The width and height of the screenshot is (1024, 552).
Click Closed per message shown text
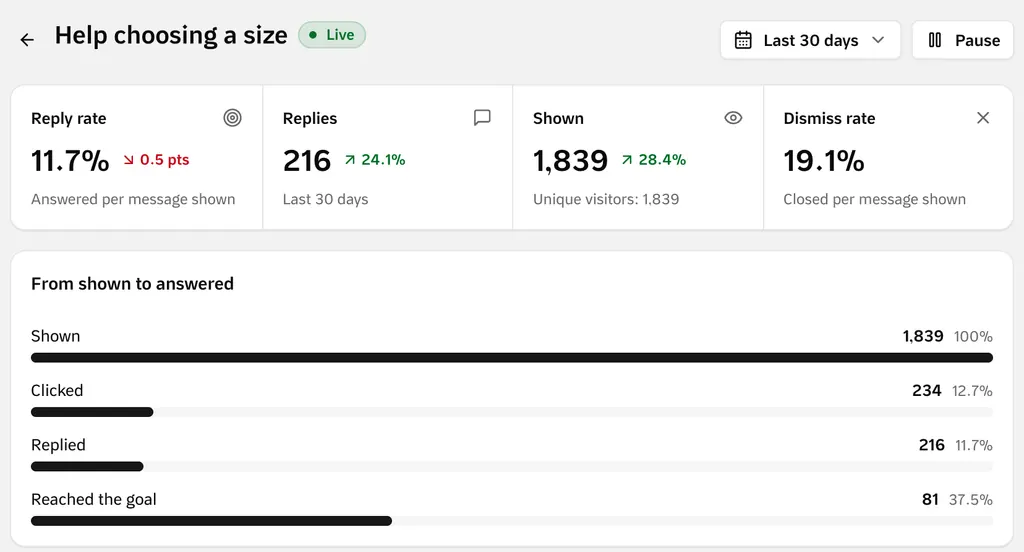tap(874, 199)
